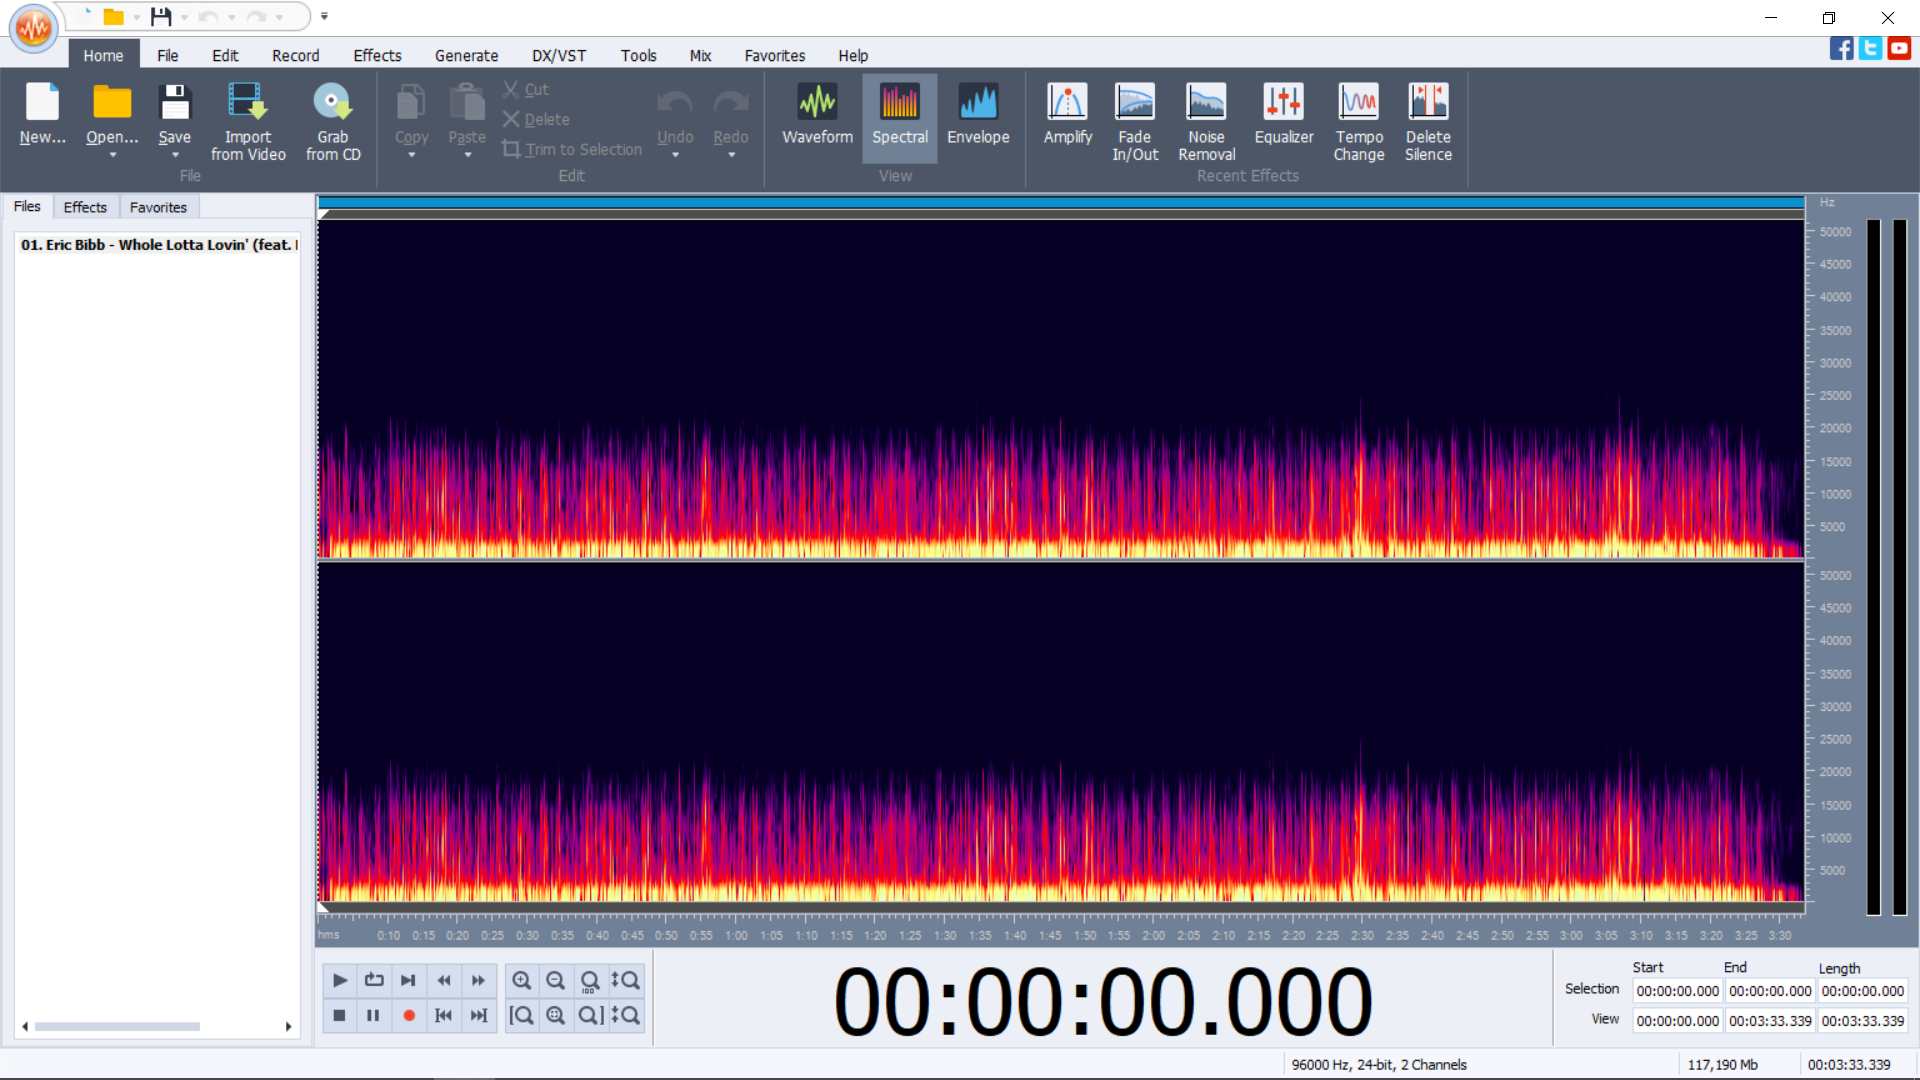Switch to the Effects side panel tab

[x=85, y=207]
